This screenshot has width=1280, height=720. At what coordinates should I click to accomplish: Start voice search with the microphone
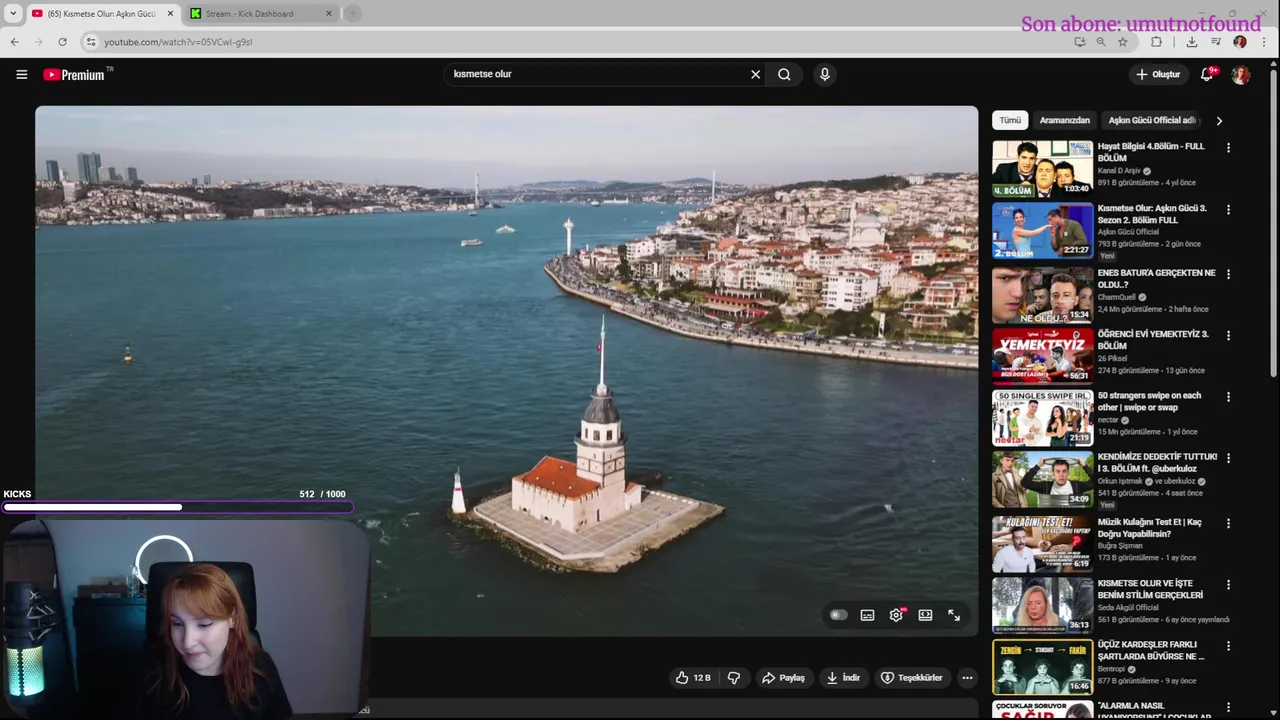click(824, 74)
